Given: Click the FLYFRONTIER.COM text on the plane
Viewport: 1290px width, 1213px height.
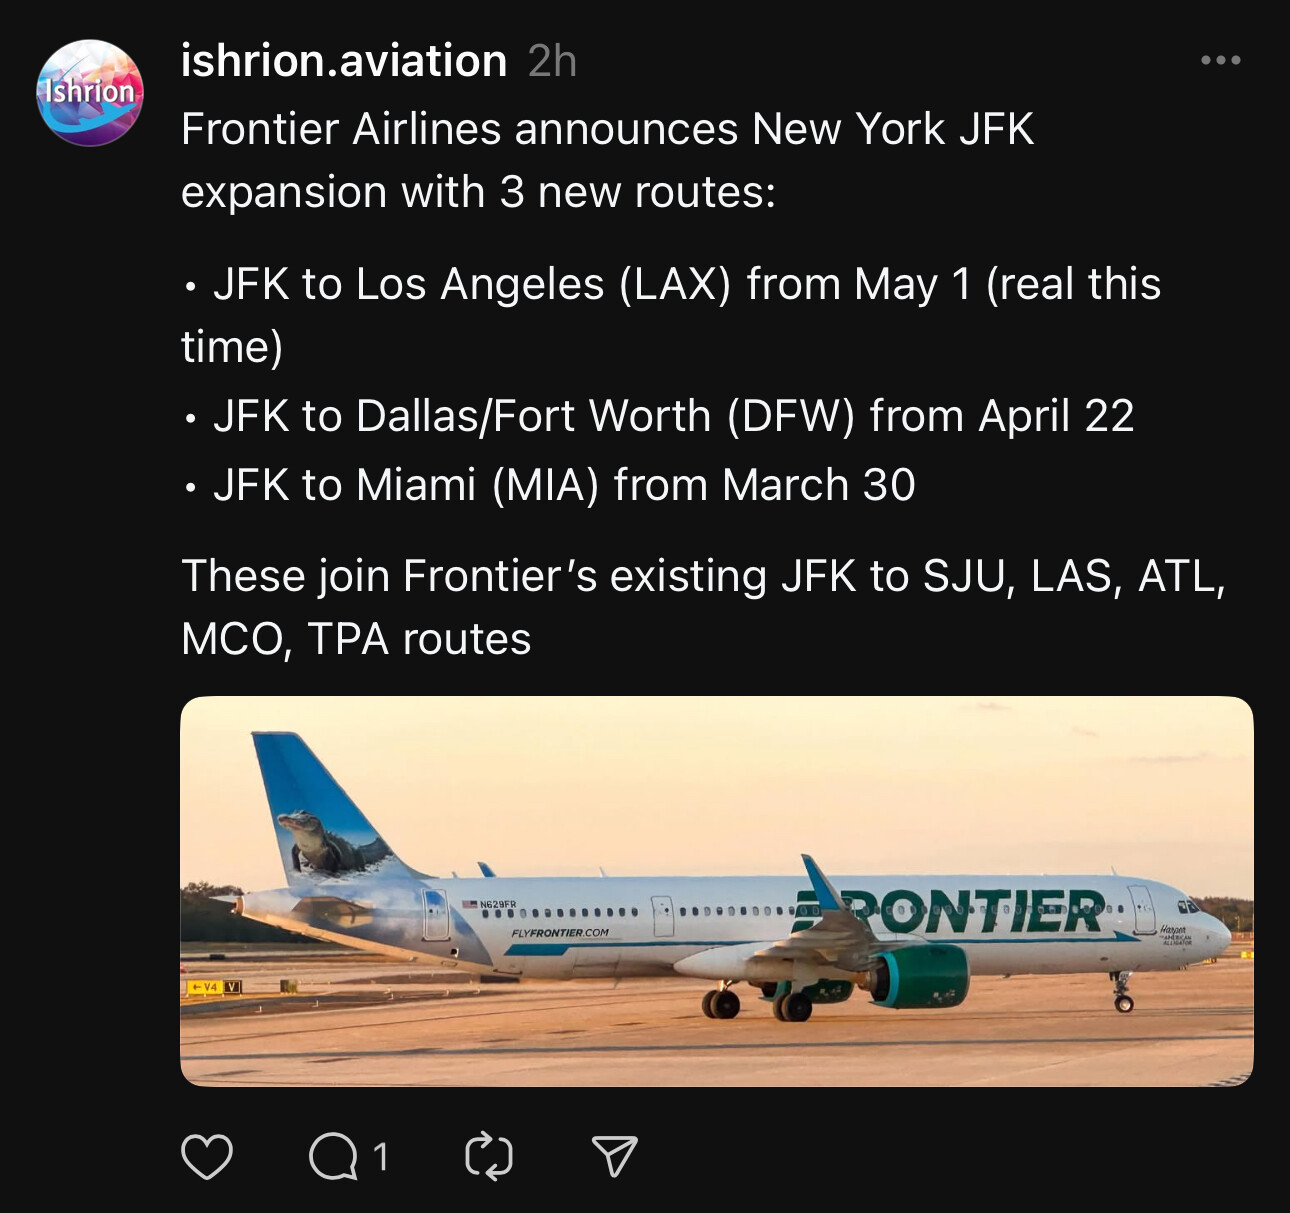Looking at the screenshot, I should [x=559, y=933].
